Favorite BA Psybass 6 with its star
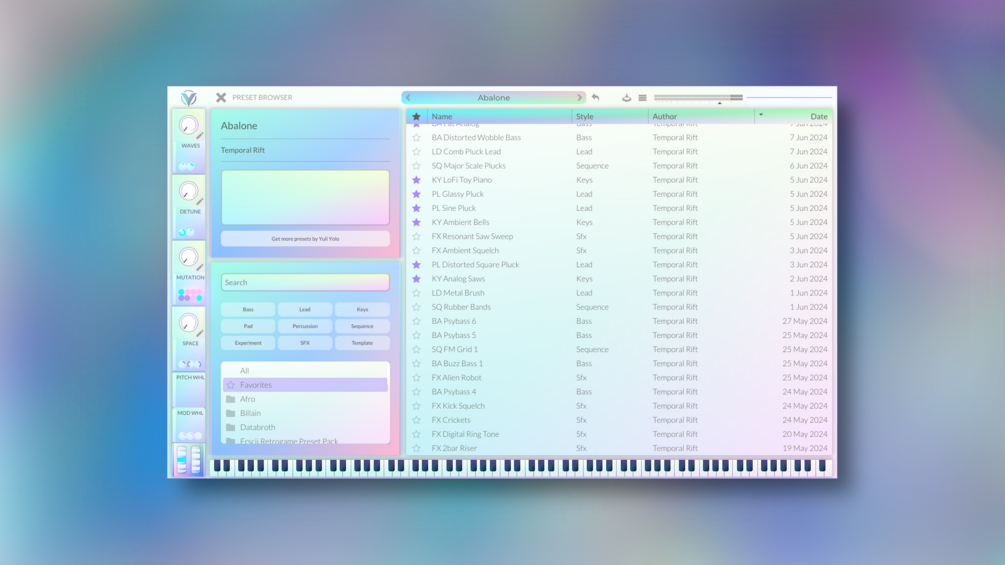Screen dimensions: 1005x565 click(x=417, y=321)
